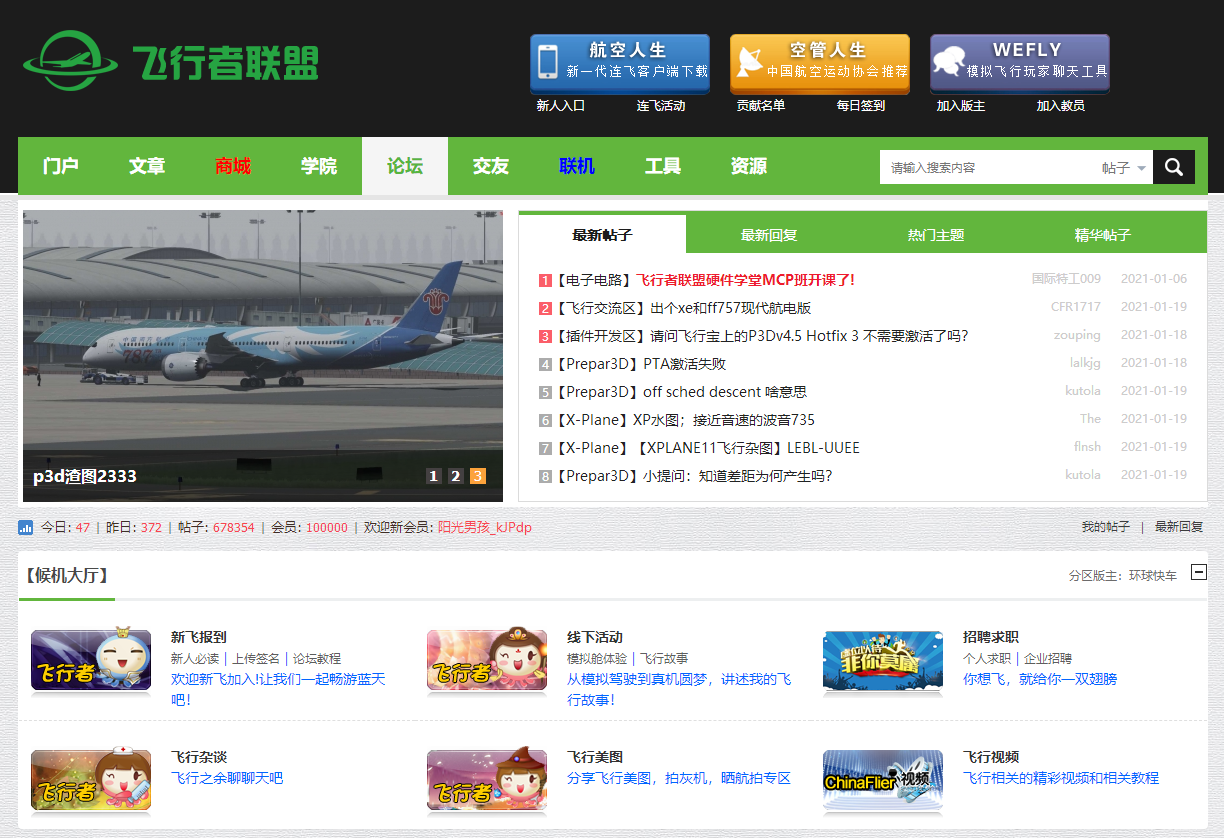
Task: Open the 帖子 search type dropdown
Action: (1120, 168)
